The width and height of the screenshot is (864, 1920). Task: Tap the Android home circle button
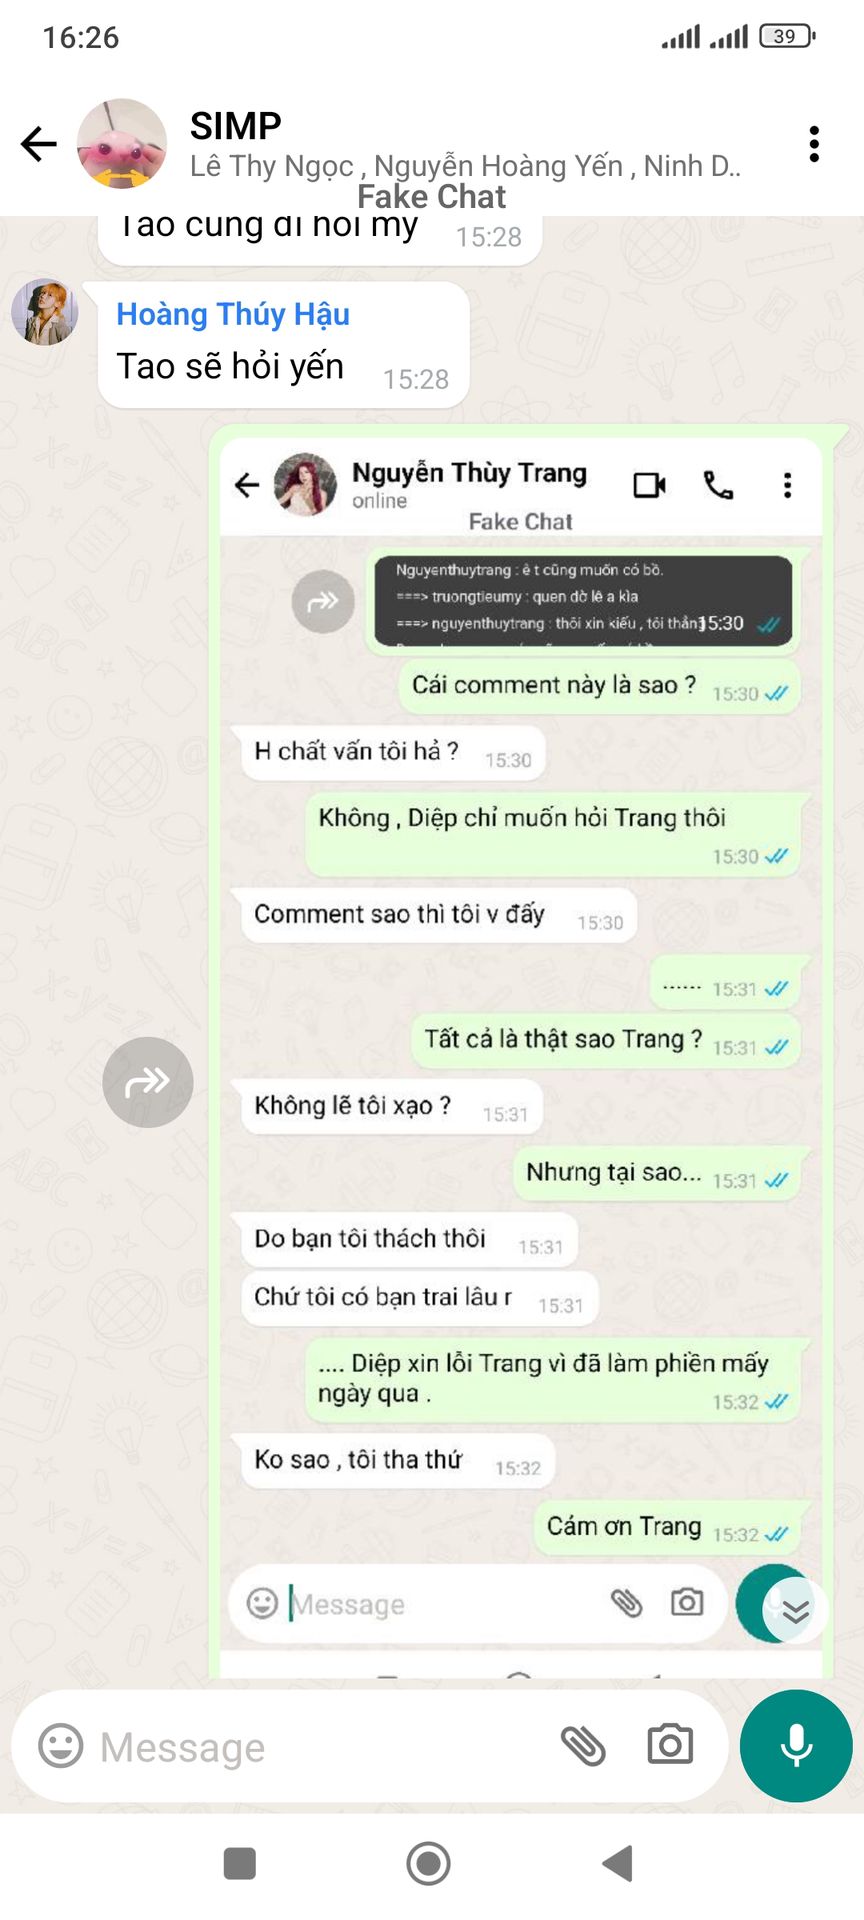[429, 1863]
